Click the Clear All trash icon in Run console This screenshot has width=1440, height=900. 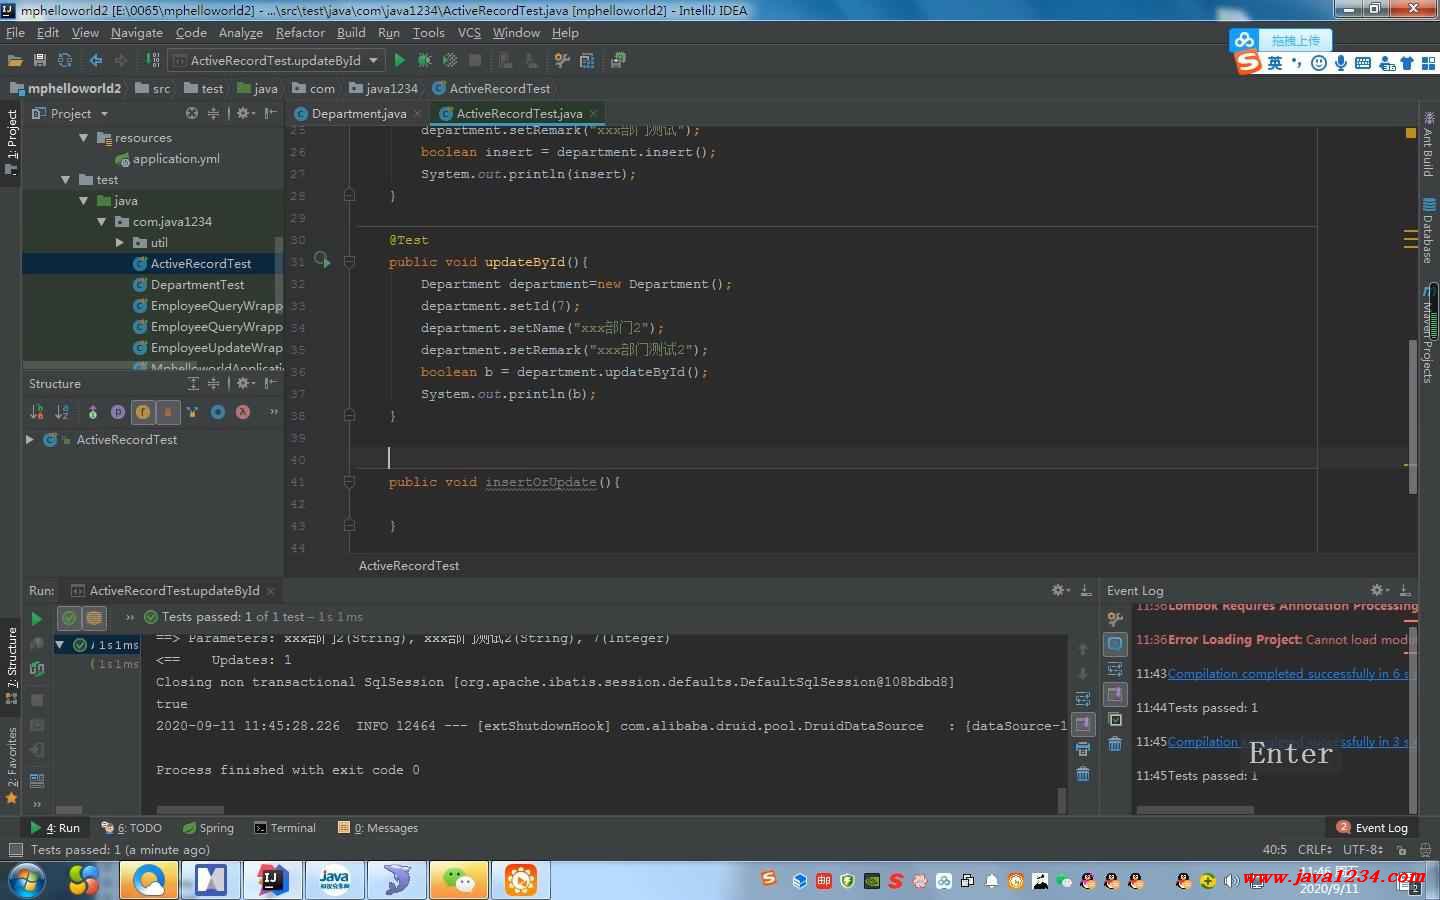click(x=1083, y=774)
